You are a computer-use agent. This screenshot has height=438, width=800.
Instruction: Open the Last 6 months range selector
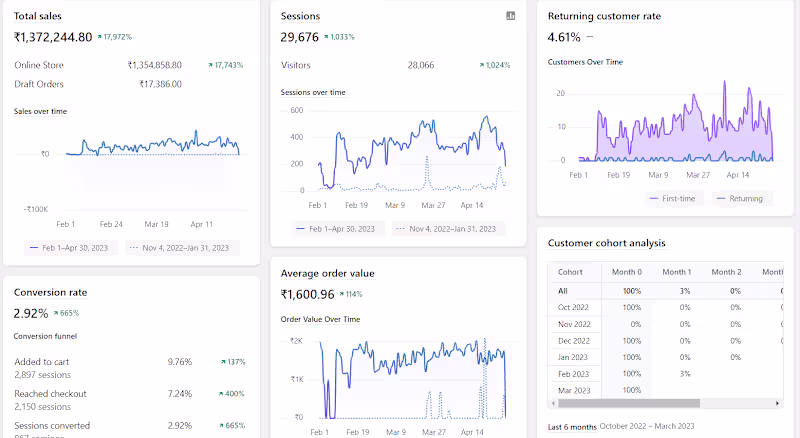coord(572,428)
